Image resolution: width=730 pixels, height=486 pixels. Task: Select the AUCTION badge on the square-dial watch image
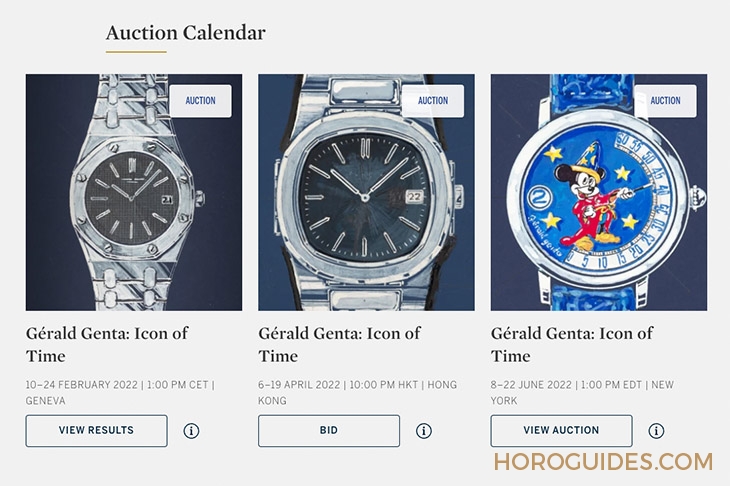point(433,101)
